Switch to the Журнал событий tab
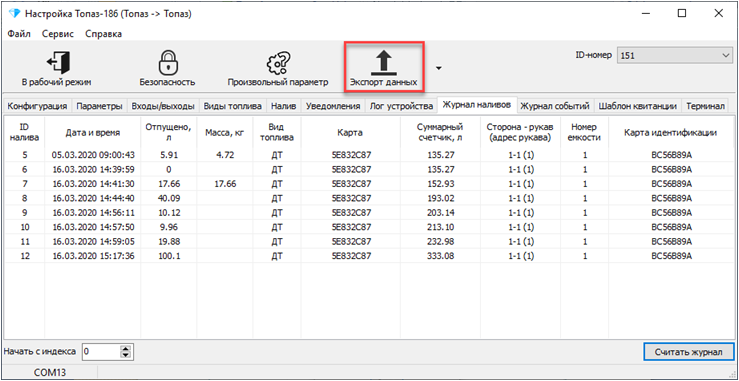This screenshot has height=381, width=739. 555,106
